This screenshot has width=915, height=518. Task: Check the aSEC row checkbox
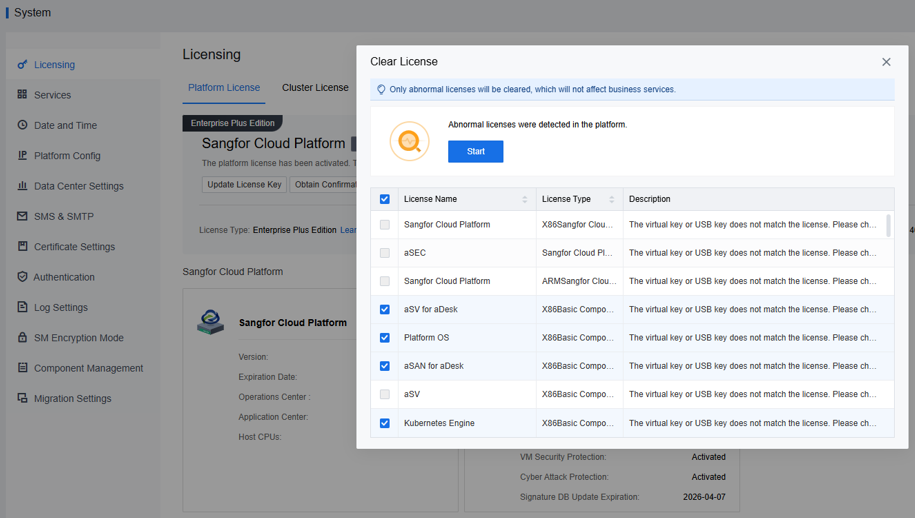385,253
